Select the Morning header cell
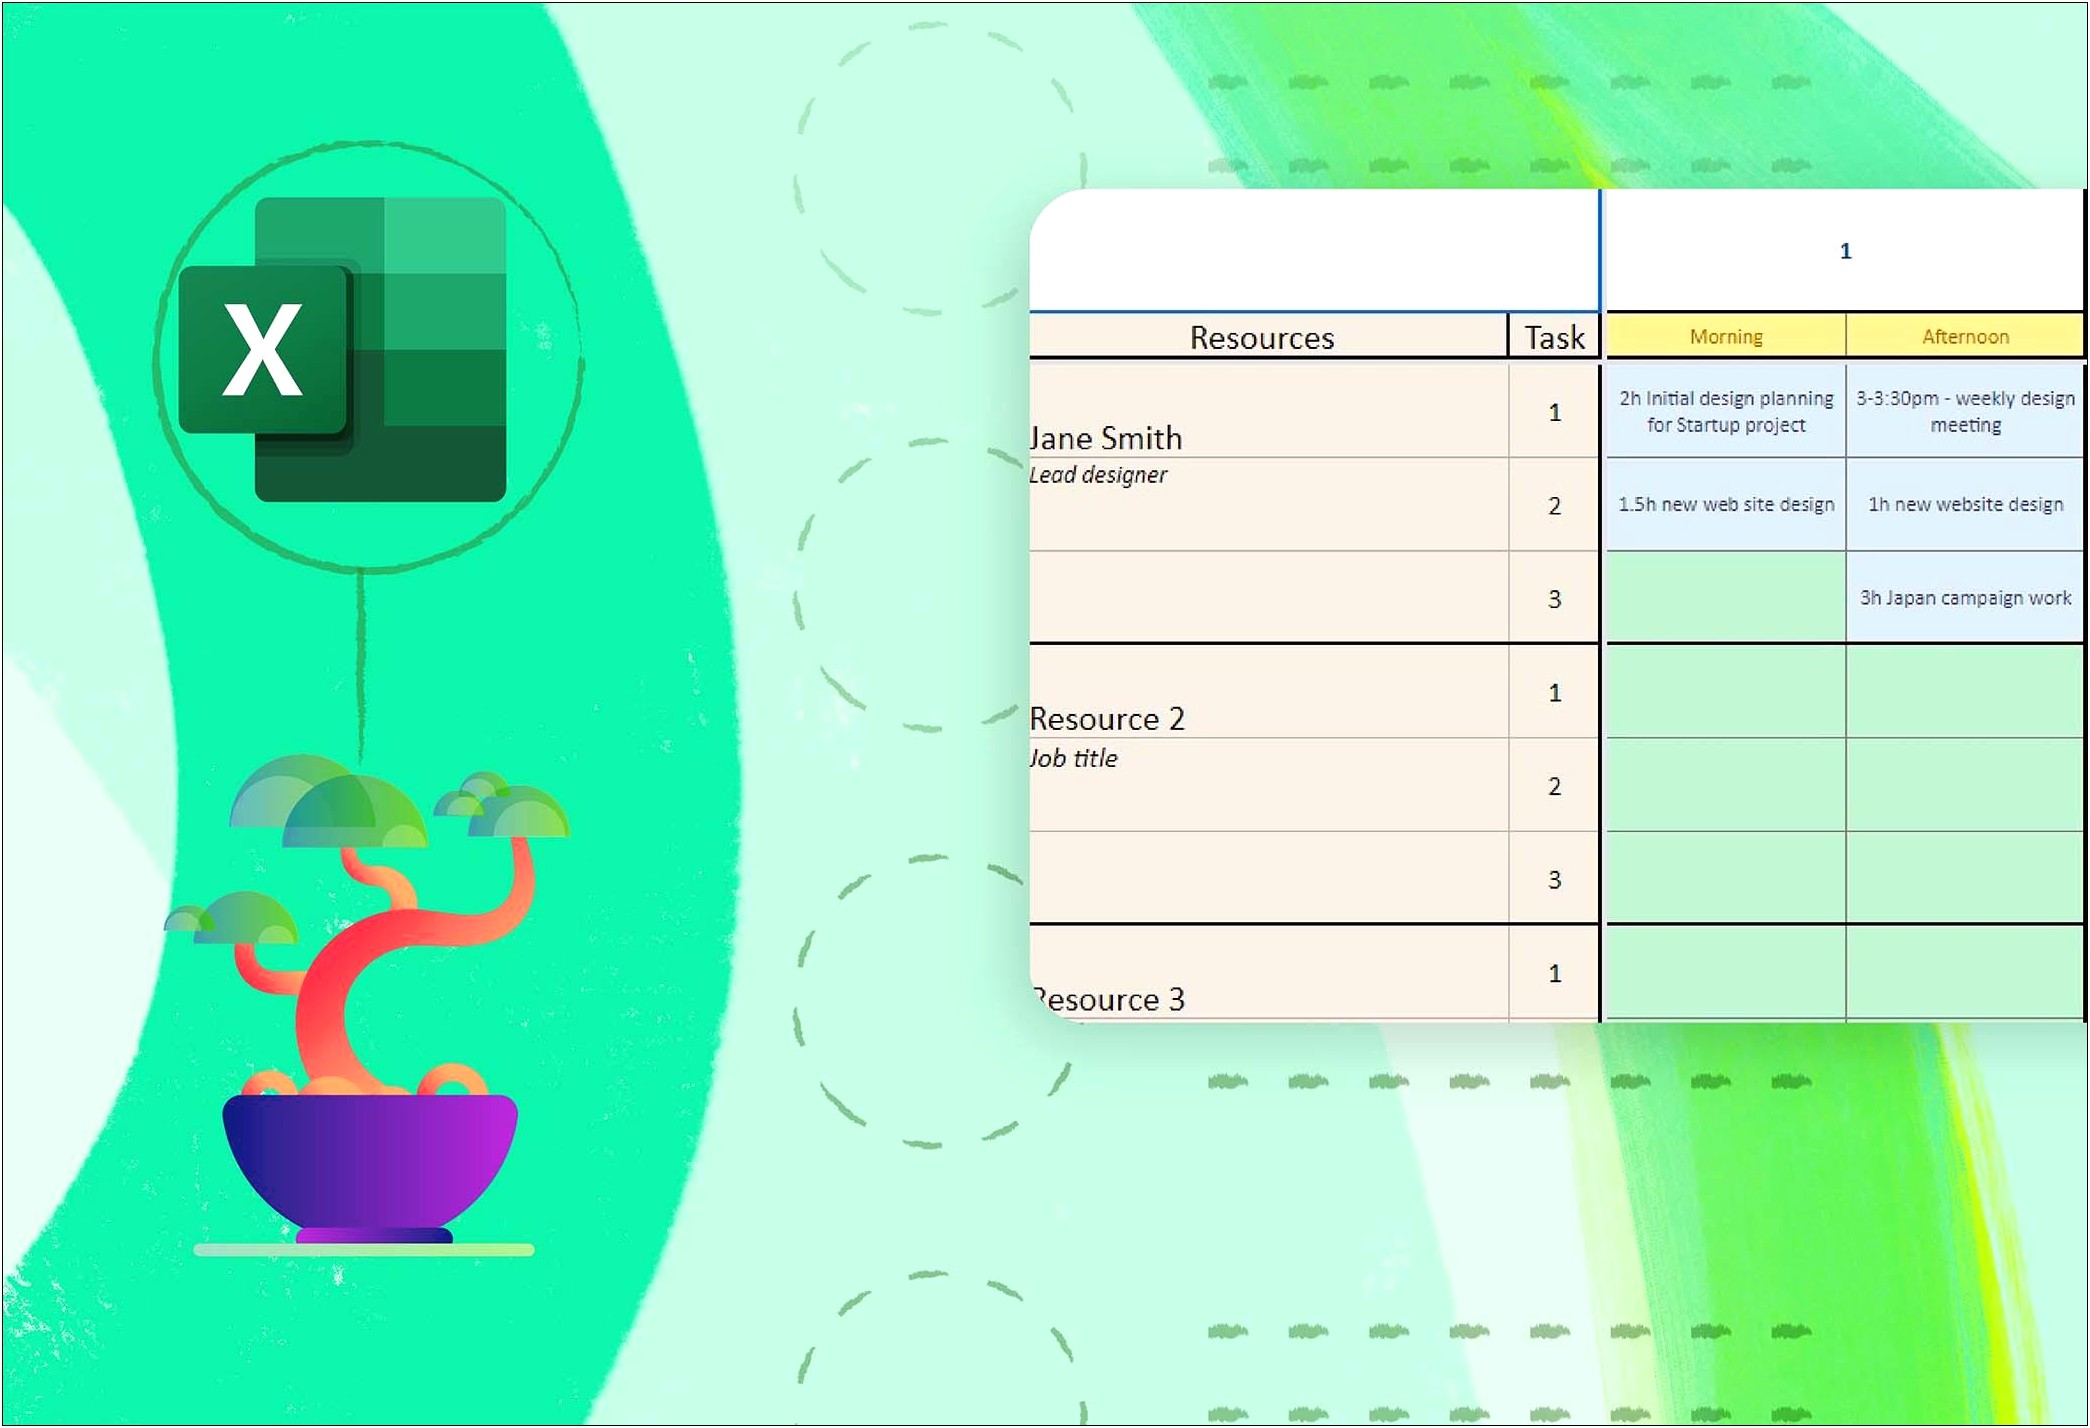 tap(1726, 336)
